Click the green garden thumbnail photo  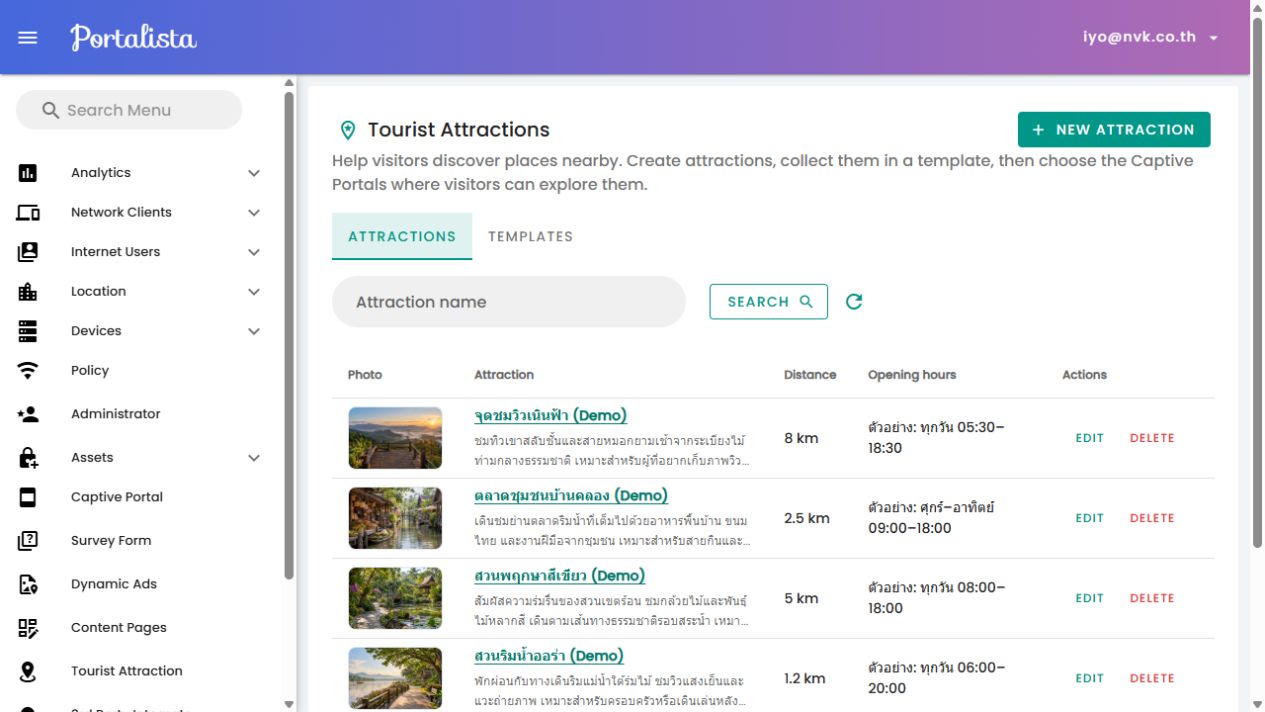coord(395,598)
